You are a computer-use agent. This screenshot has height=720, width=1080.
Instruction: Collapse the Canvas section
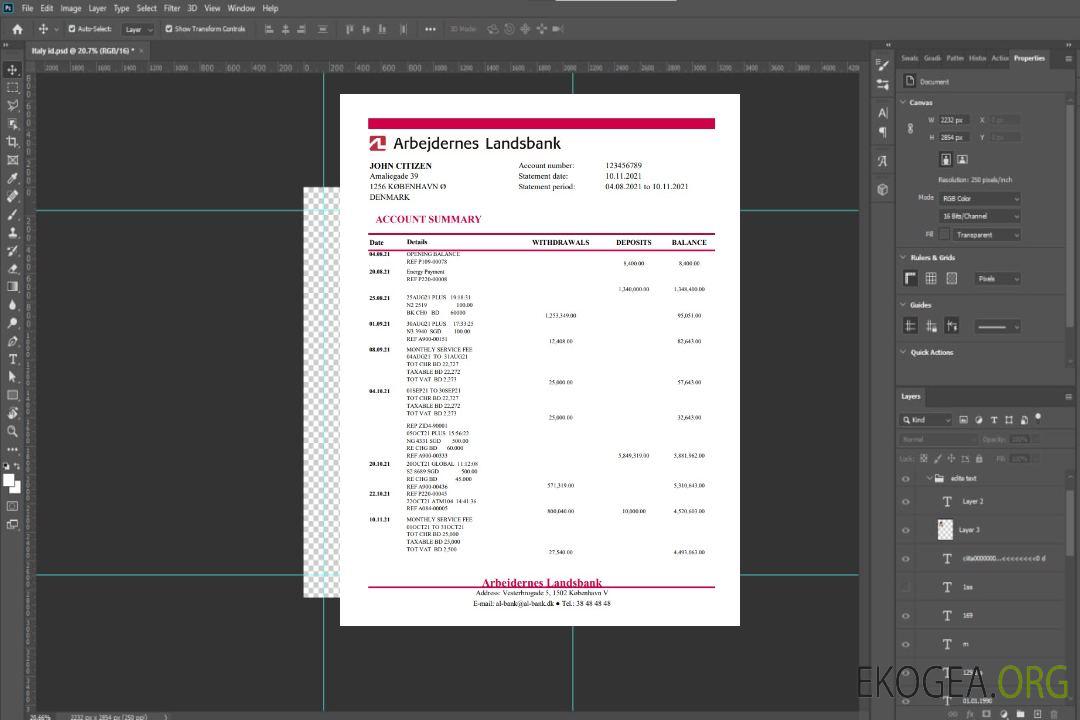[x=904, y=102]
